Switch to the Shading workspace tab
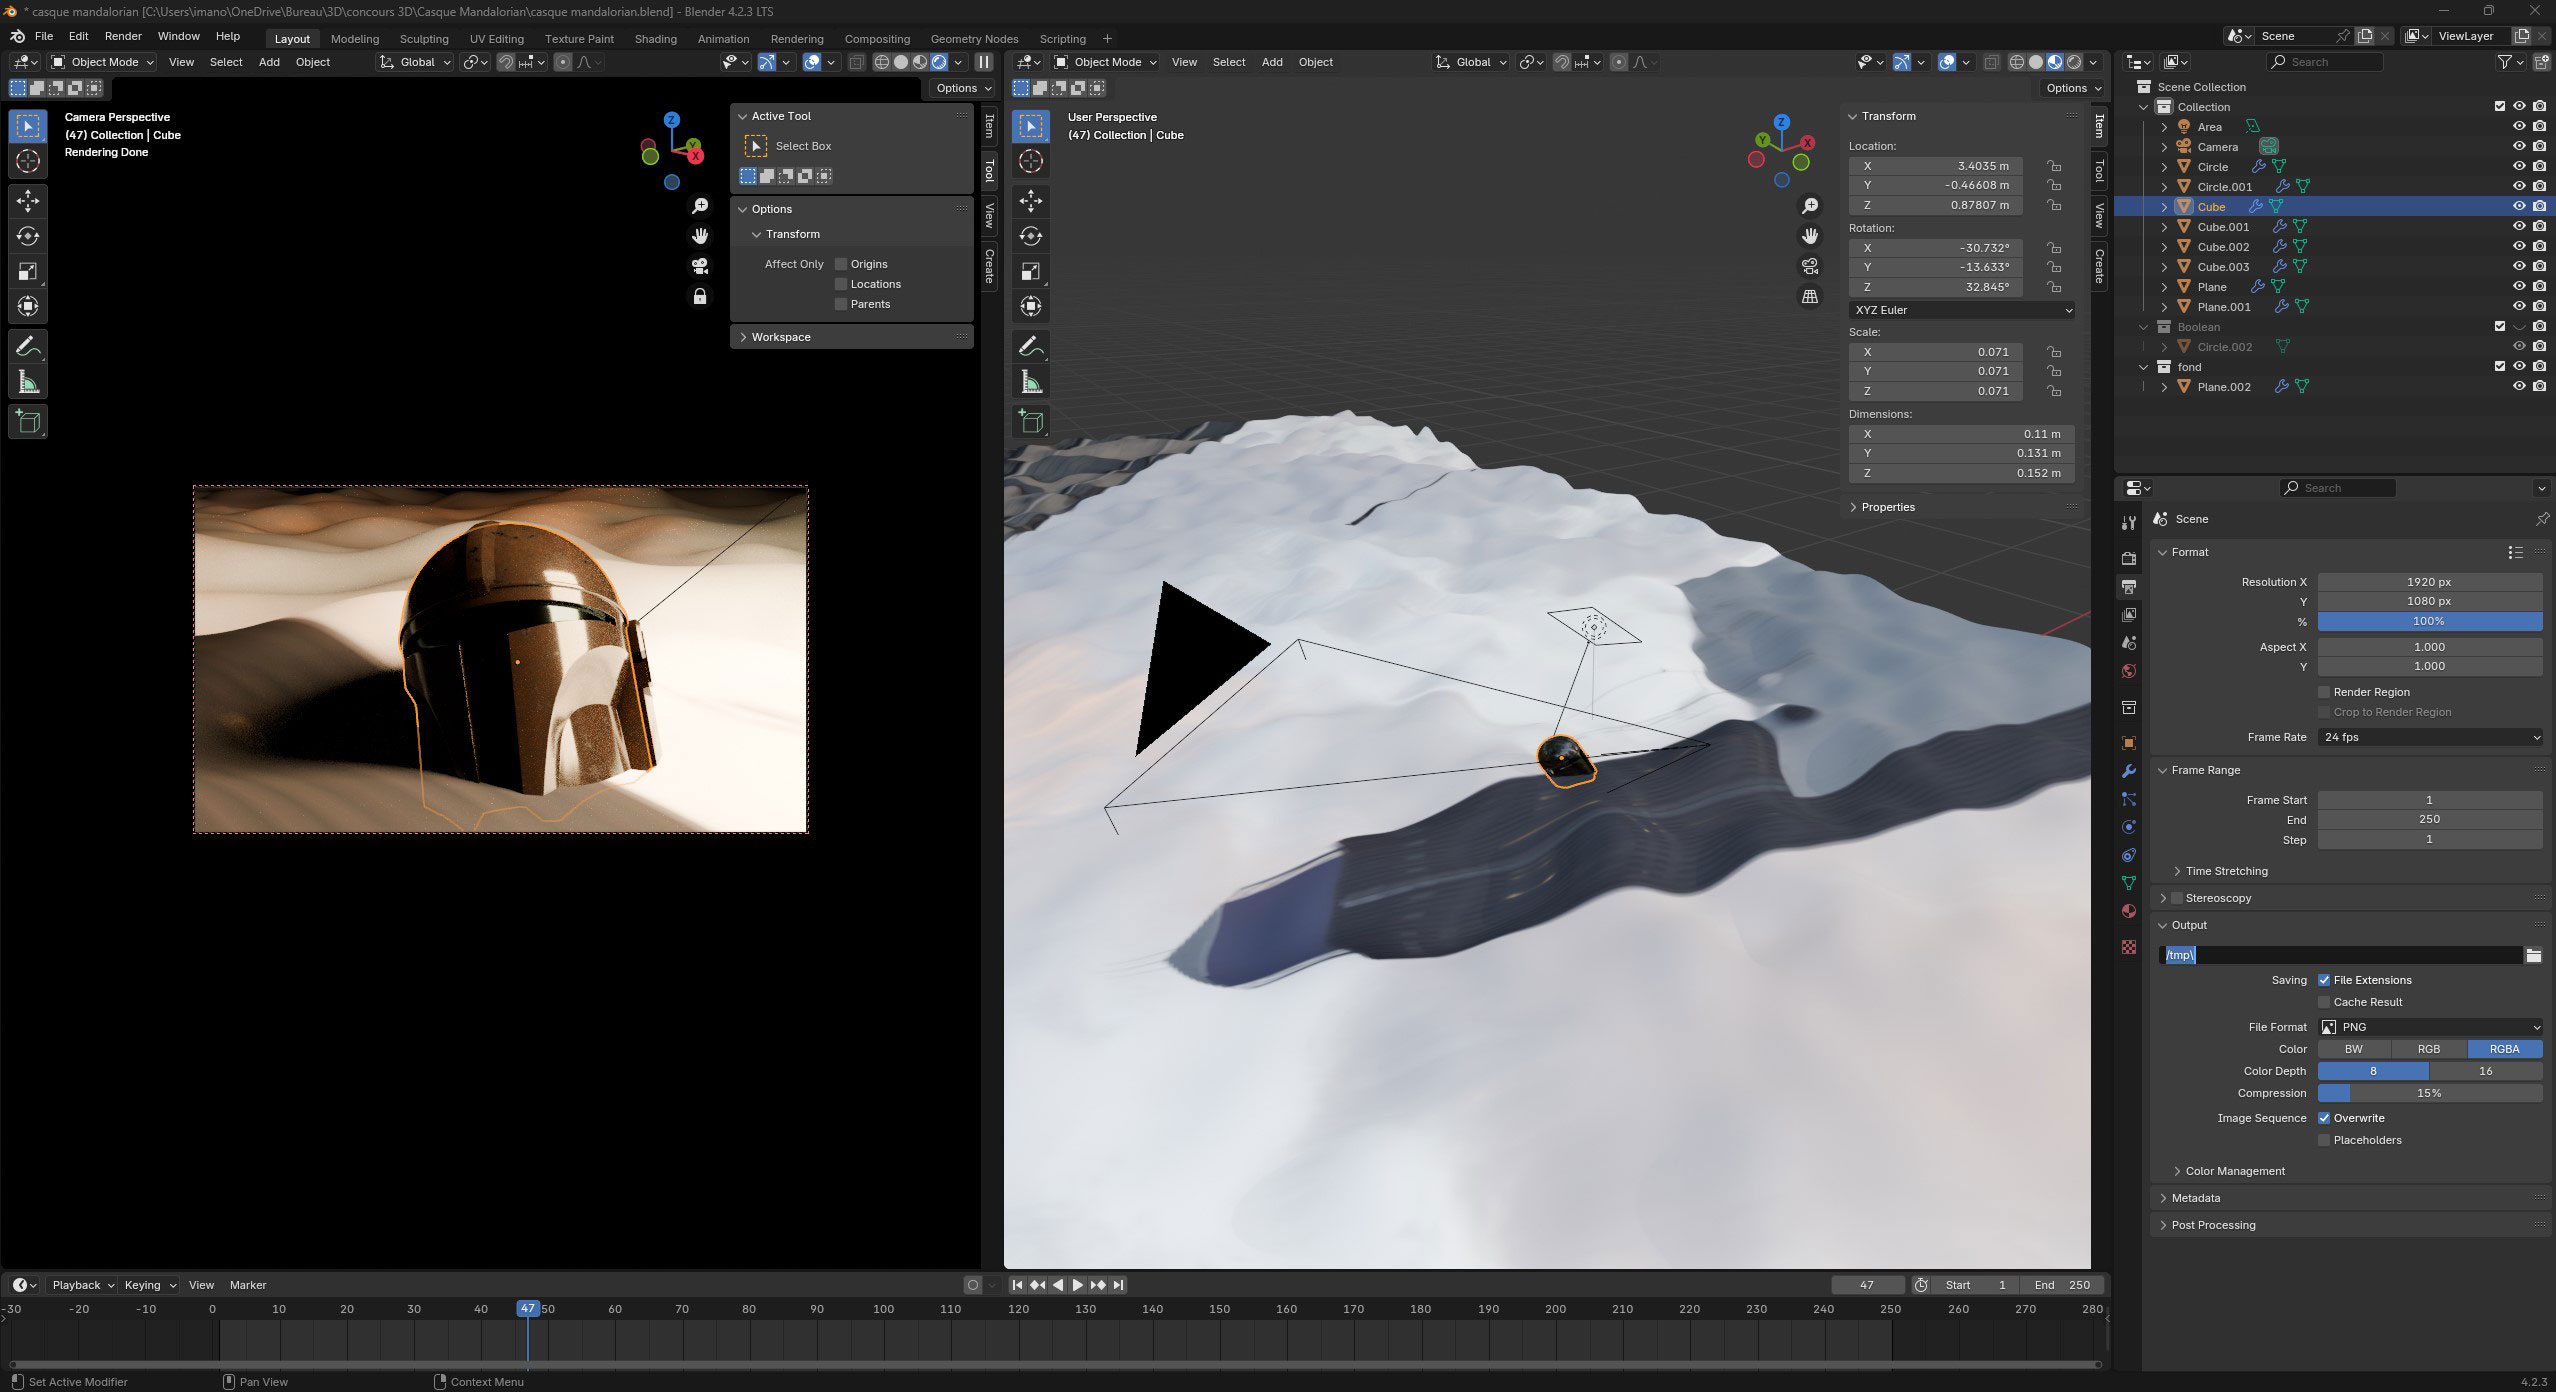Screen dimensions: 2556x1392 click(655, 39)
